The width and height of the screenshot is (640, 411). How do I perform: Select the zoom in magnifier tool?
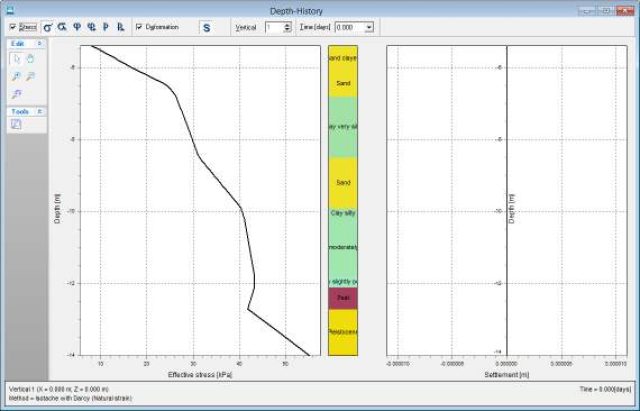click(x=16, y=76)
